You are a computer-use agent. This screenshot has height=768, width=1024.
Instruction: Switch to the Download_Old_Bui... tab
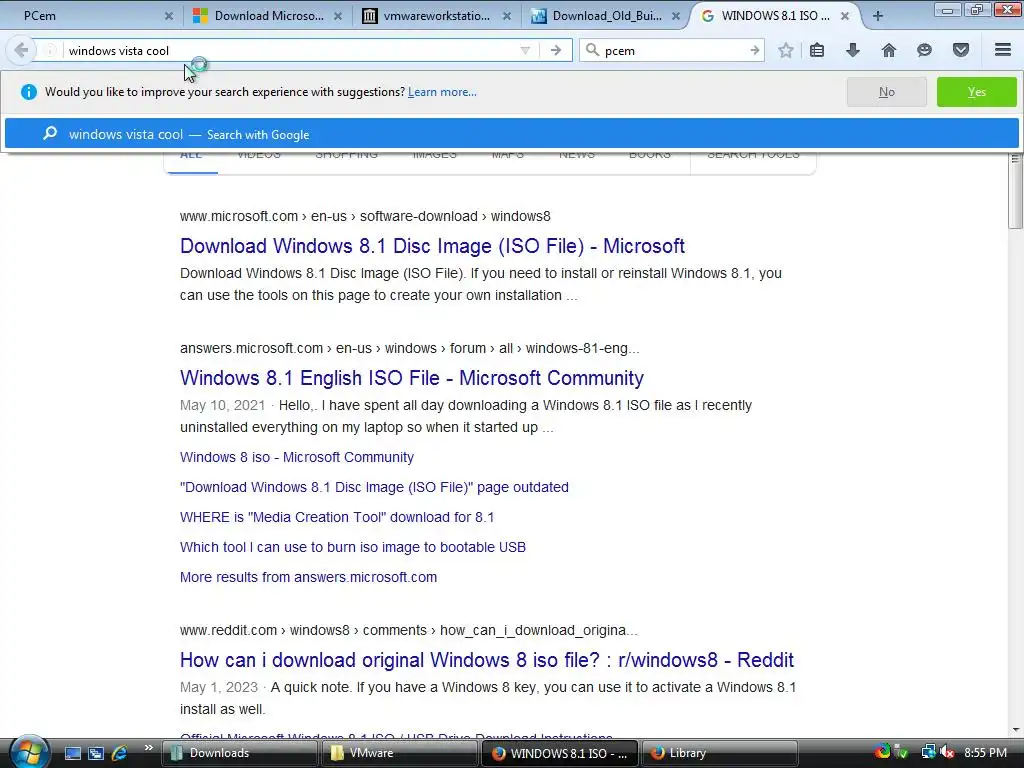pos(605,16)
